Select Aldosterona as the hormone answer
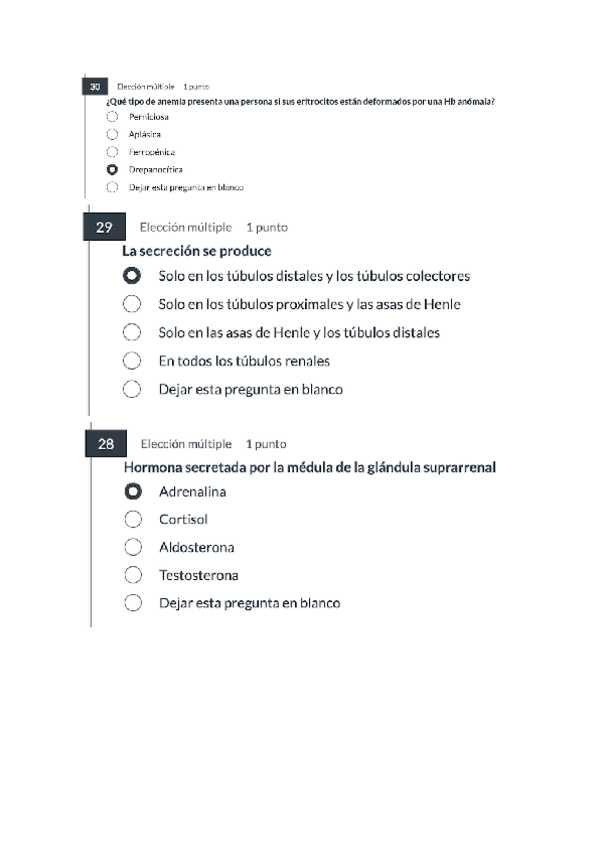The height and width of the screenshot is (848, 600). (131, 547)
